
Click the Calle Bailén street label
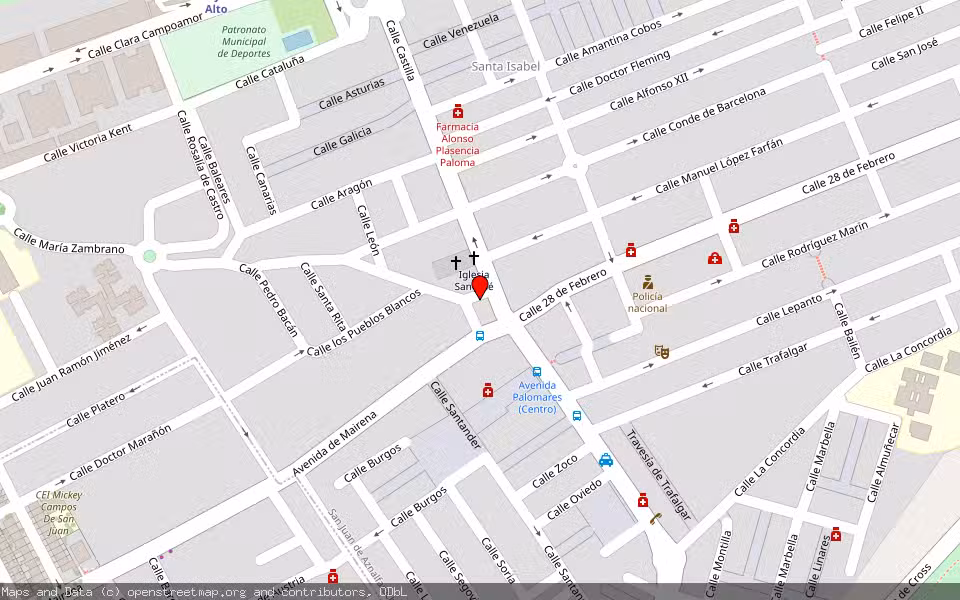[847, 331]
